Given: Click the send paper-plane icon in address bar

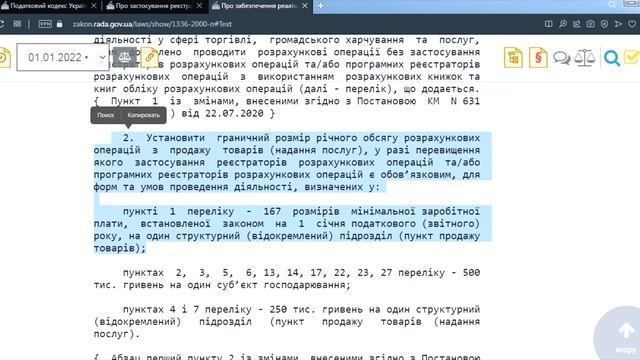Looking at the screenshot, I should (618, 24).
